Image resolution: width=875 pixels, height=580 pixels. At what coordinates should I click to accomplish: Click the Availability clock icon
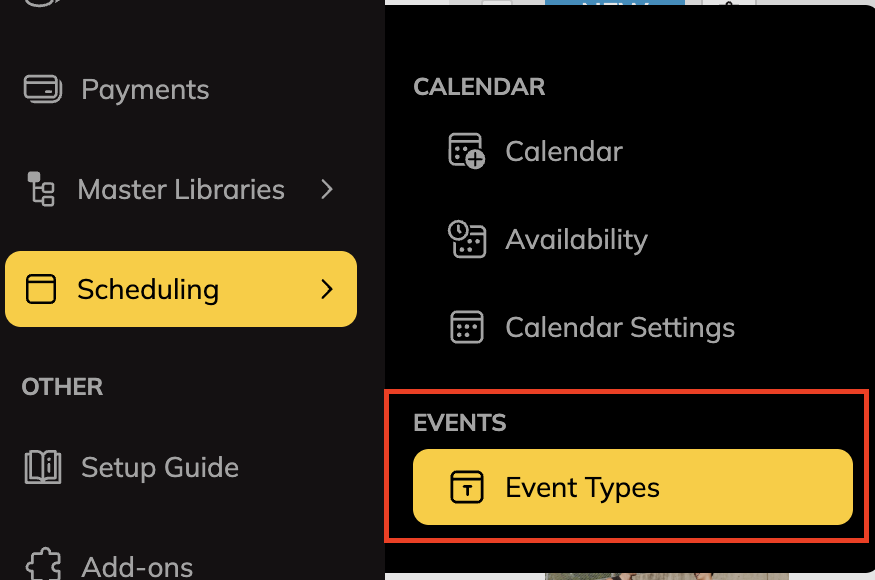(x=467, y=239)
